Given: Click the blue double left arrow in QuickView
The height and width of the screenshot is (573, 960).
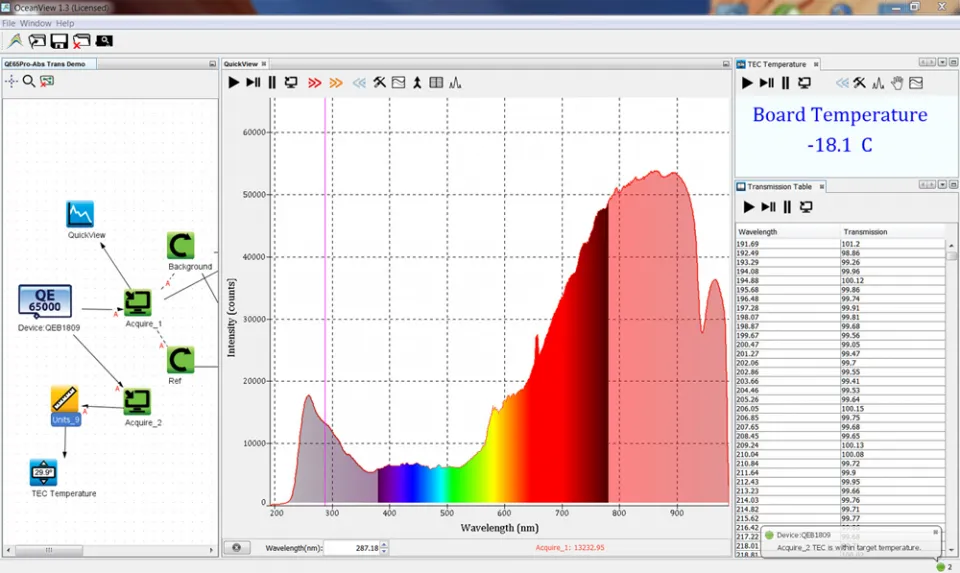Looking at the screenshot, I should tap(359, 83).
